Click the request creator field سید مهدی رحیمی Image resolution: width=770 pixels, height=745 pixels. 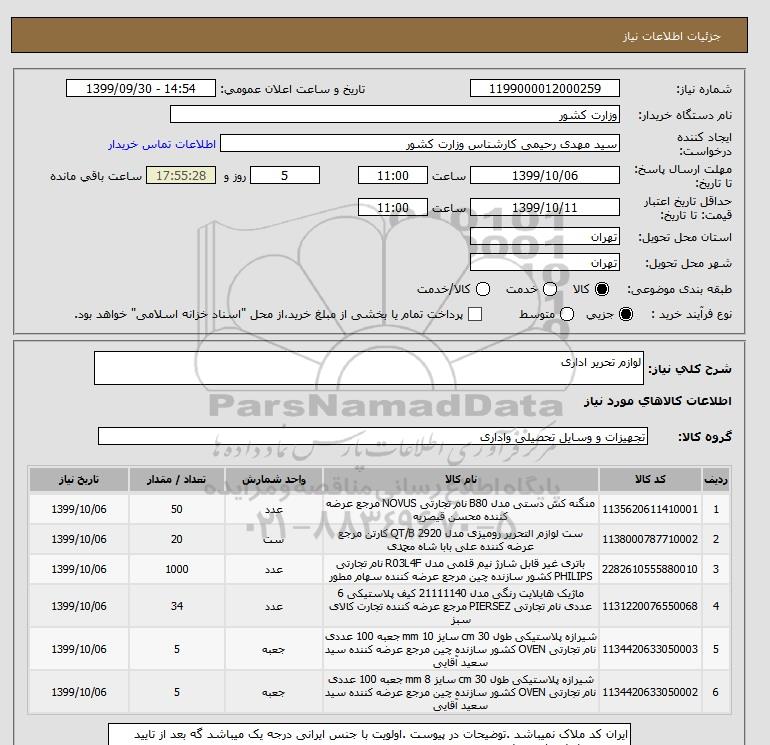[420, 144]
